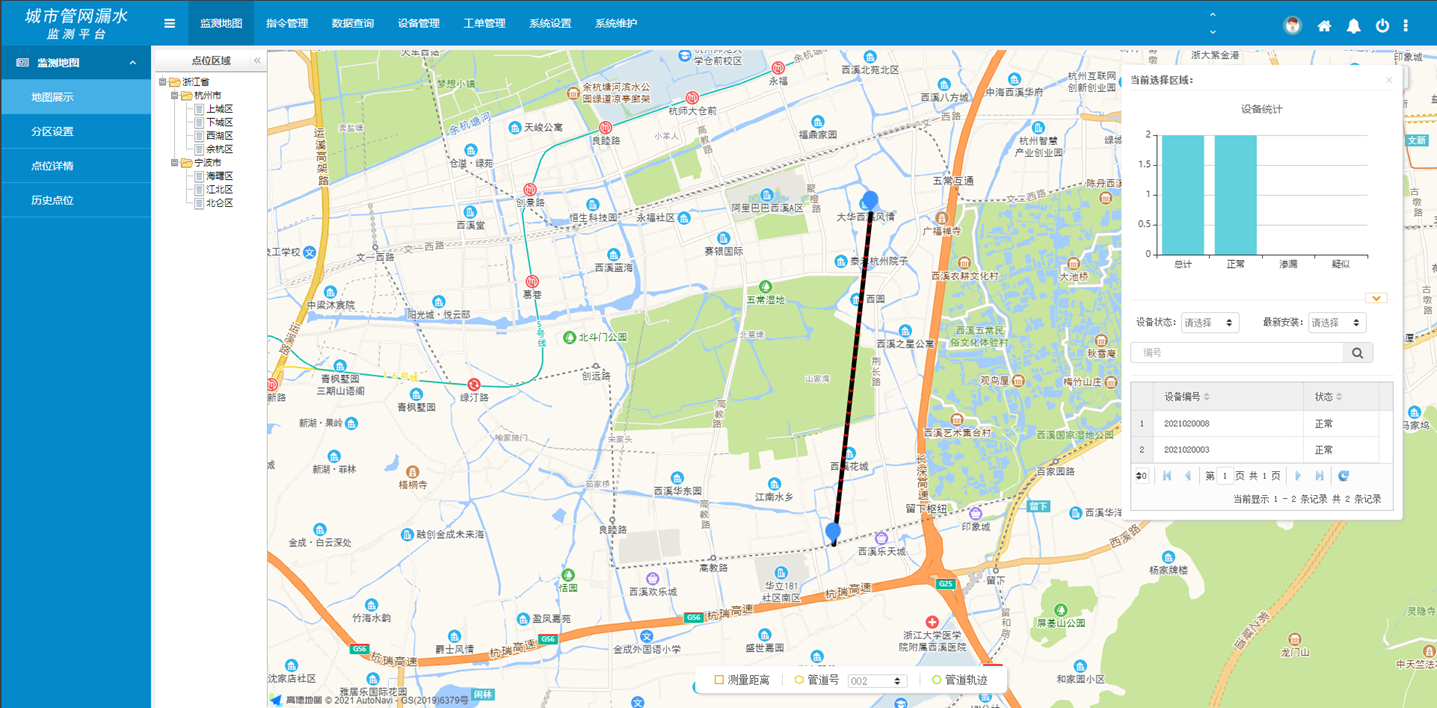The width and height of the screenshot is (1437, 708).
Task: Click header up-down chevron toggle
Action: (x=1213, y=24)
